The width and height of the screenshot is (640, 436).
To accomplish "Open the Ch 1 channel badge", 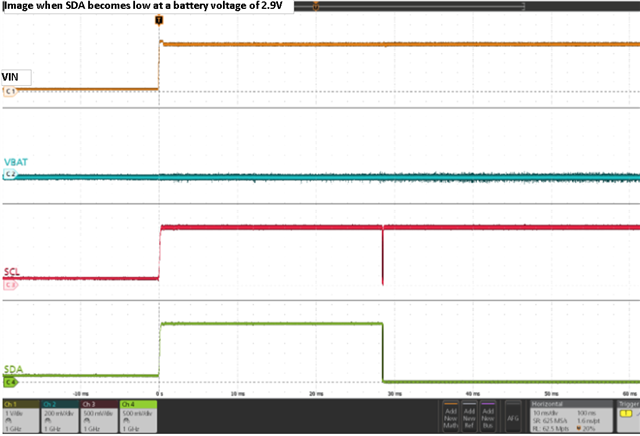I will click(x=21, y=416).
